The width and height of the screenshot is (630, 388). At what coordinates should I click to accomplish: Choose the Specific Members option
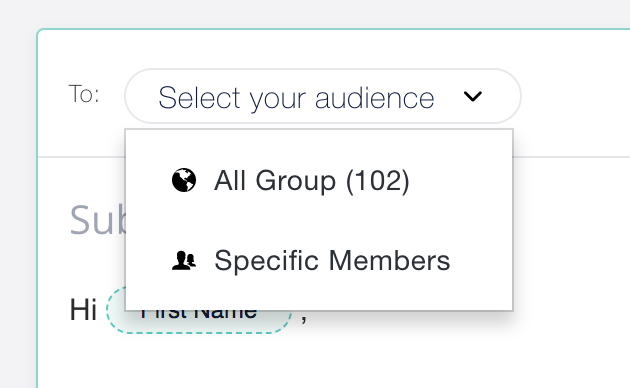click(x=319, y=260)
